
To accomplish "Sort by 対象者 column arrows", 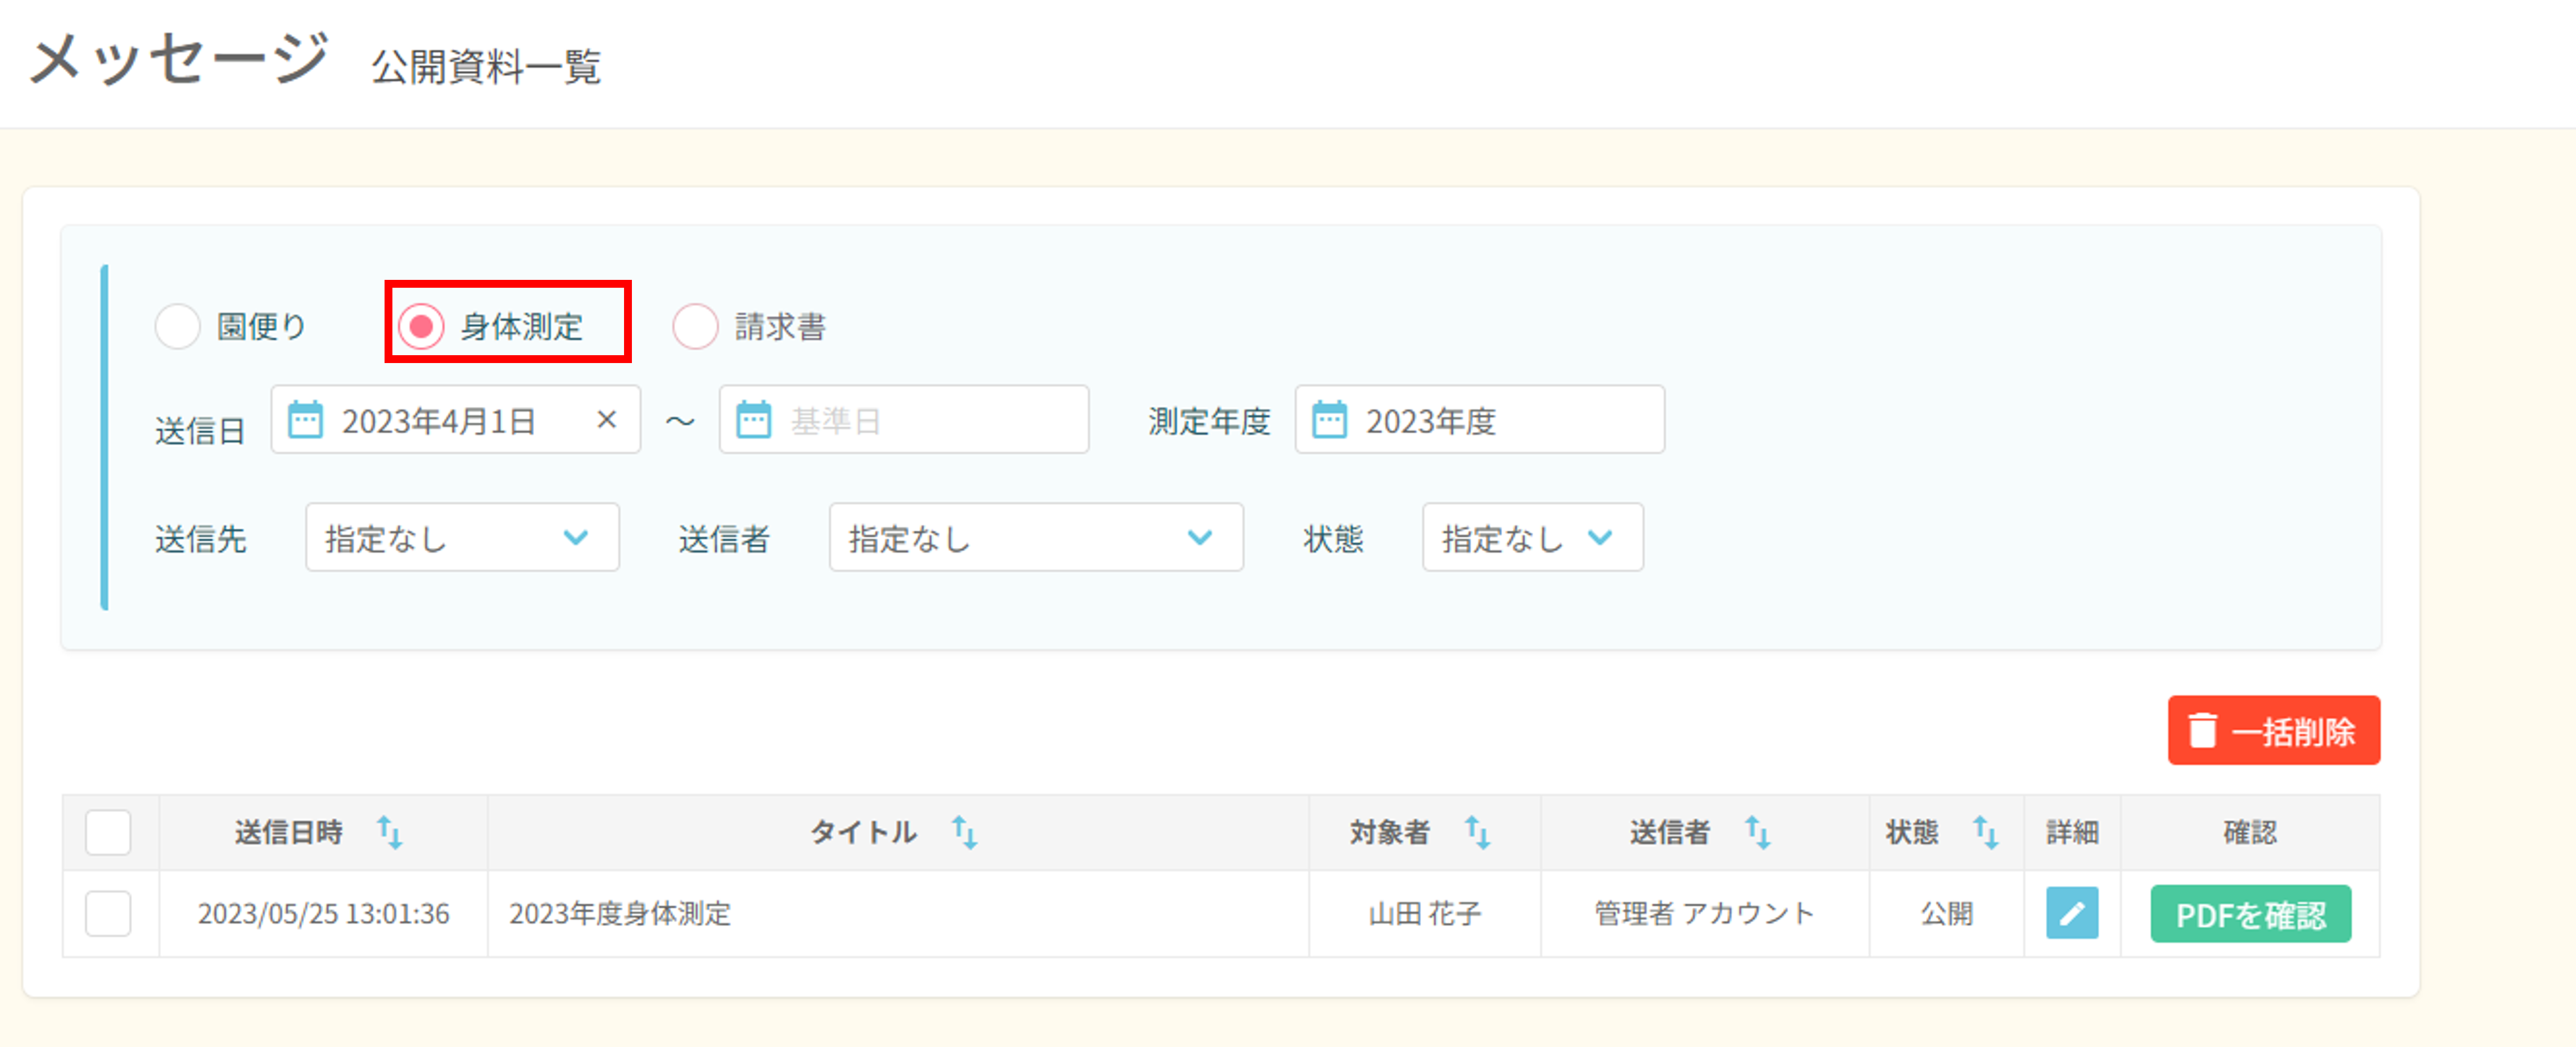I will (1477, 832).
